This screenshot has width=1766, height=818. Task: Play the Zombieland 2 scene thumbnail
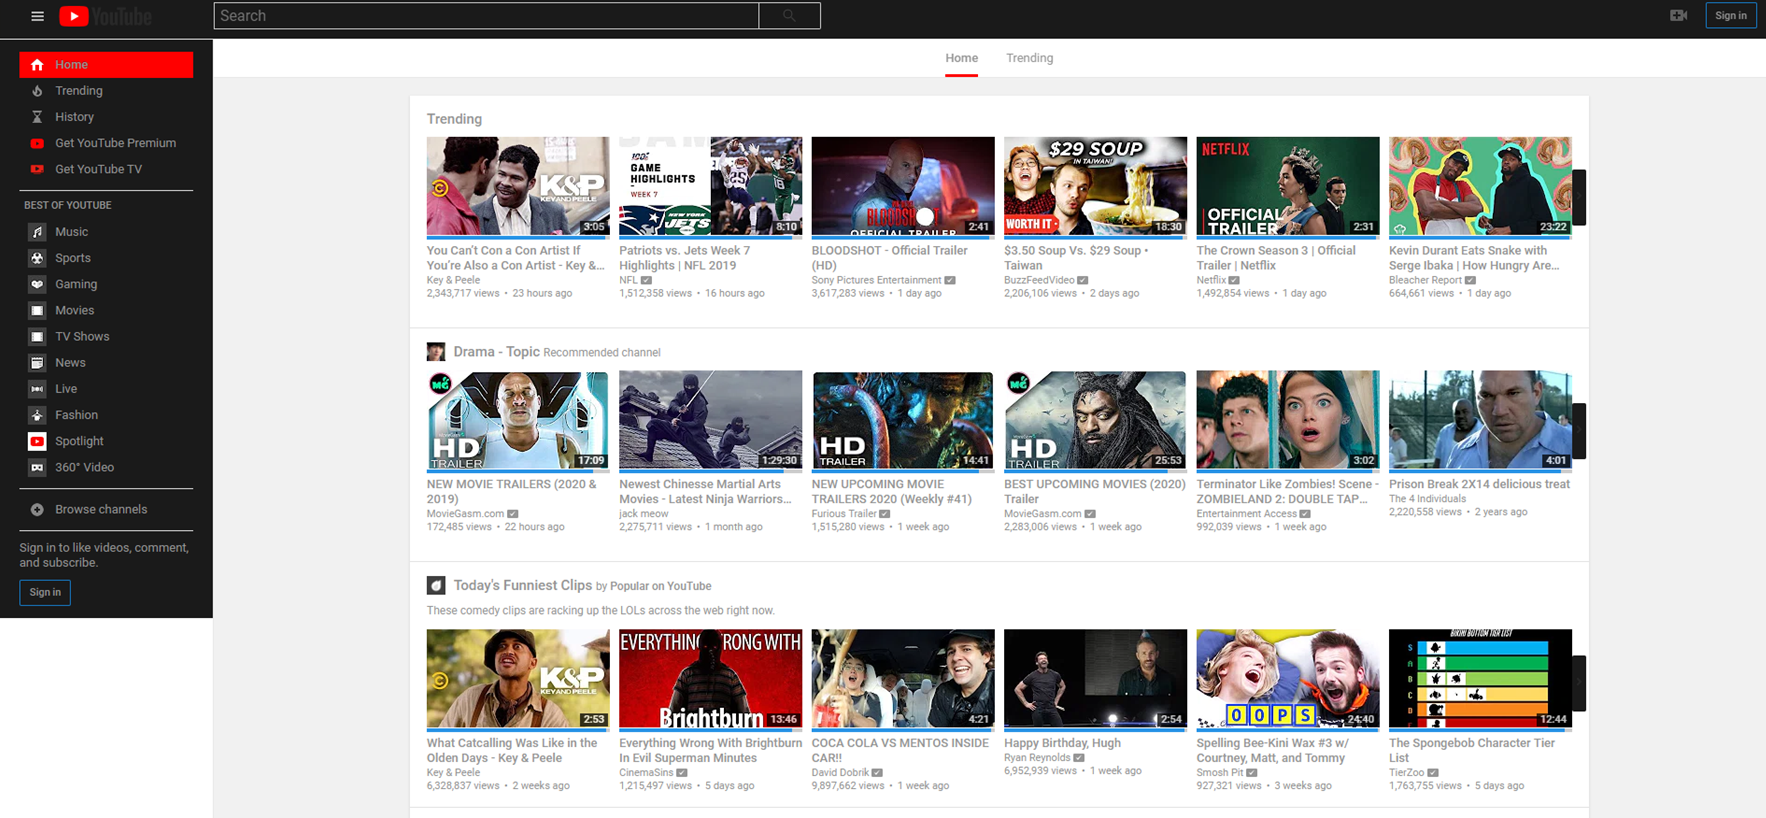pyautogui.click(x=1288, y=420)
